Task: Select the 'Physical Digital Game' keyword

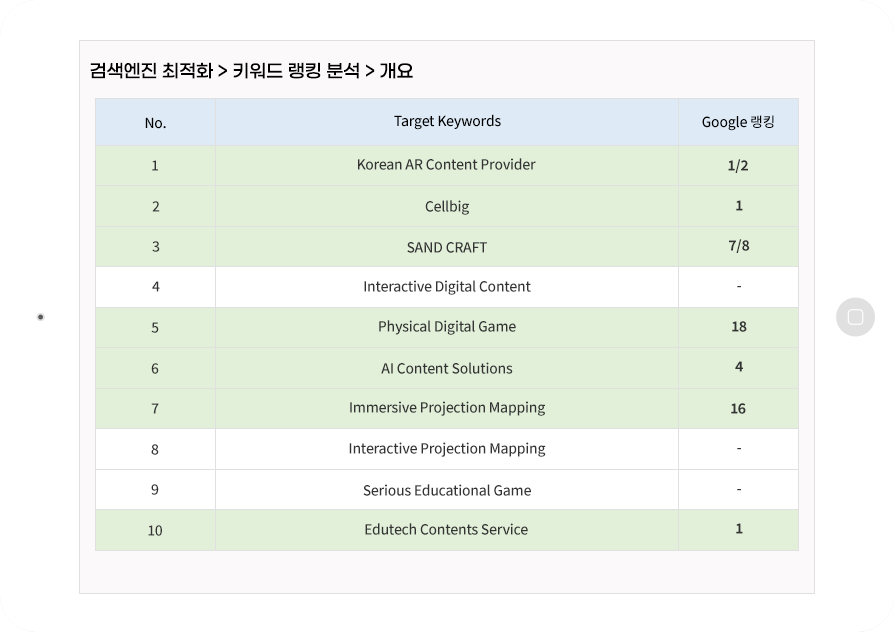Action: click(x=447, y=327)
